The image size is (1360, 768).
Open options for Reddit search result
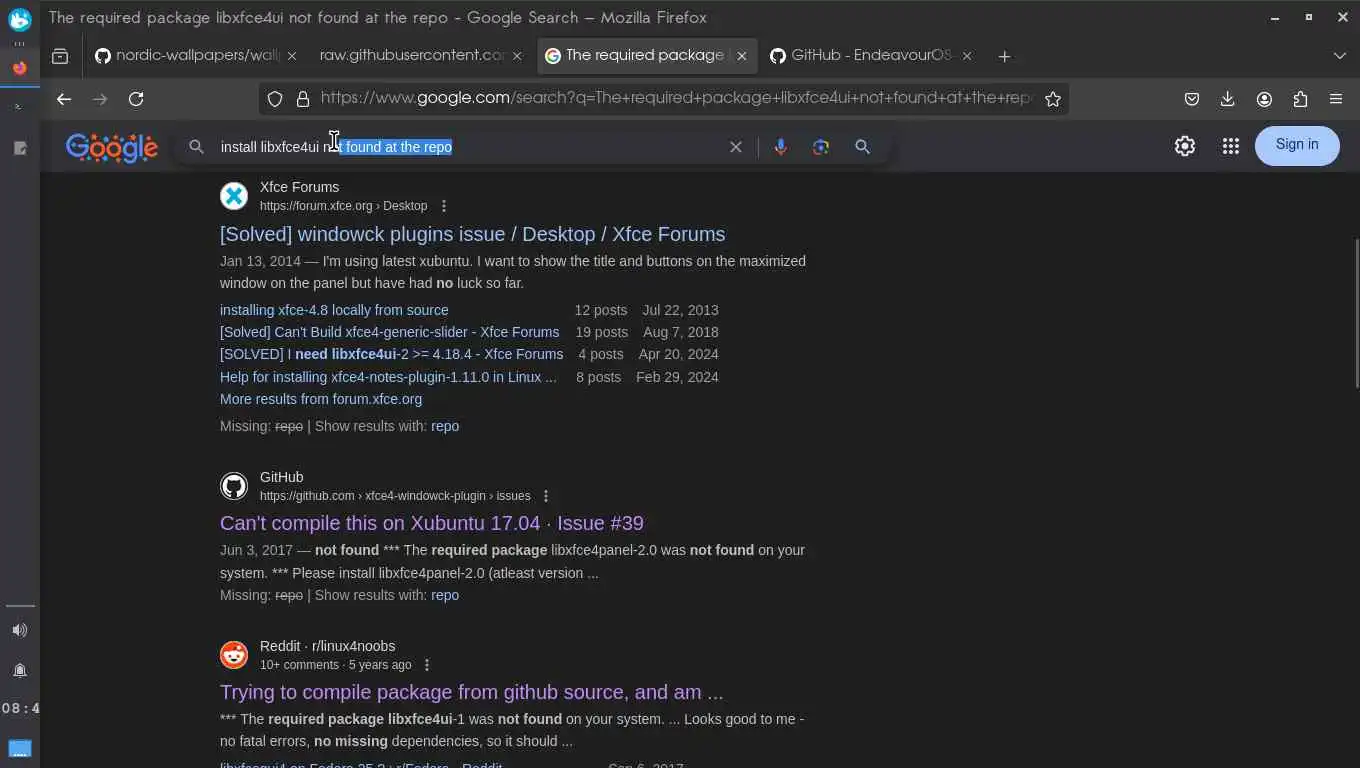(427, 665)
